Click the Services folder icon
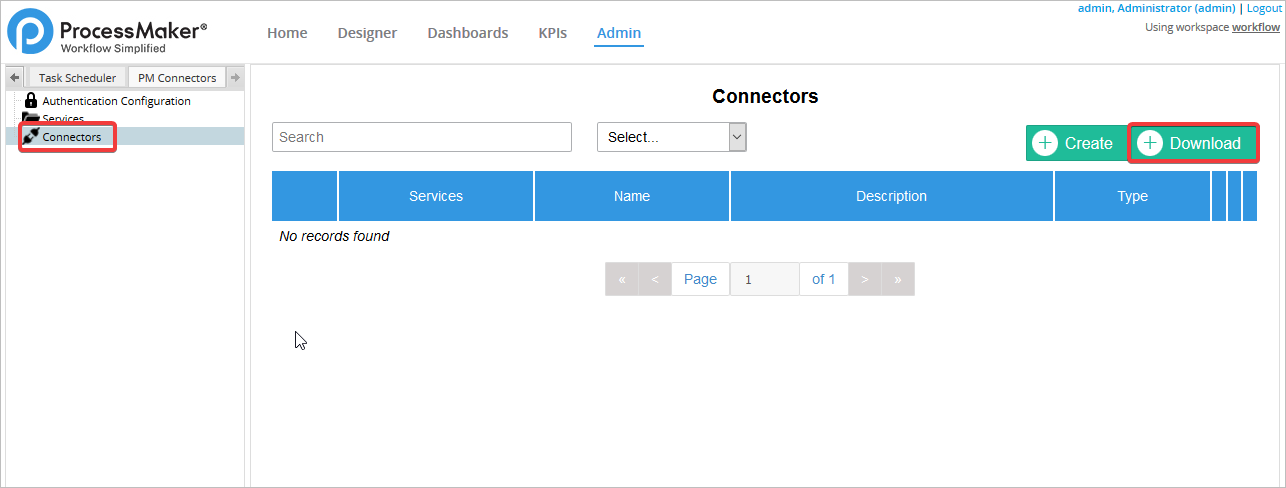 (x=31, y=118)
